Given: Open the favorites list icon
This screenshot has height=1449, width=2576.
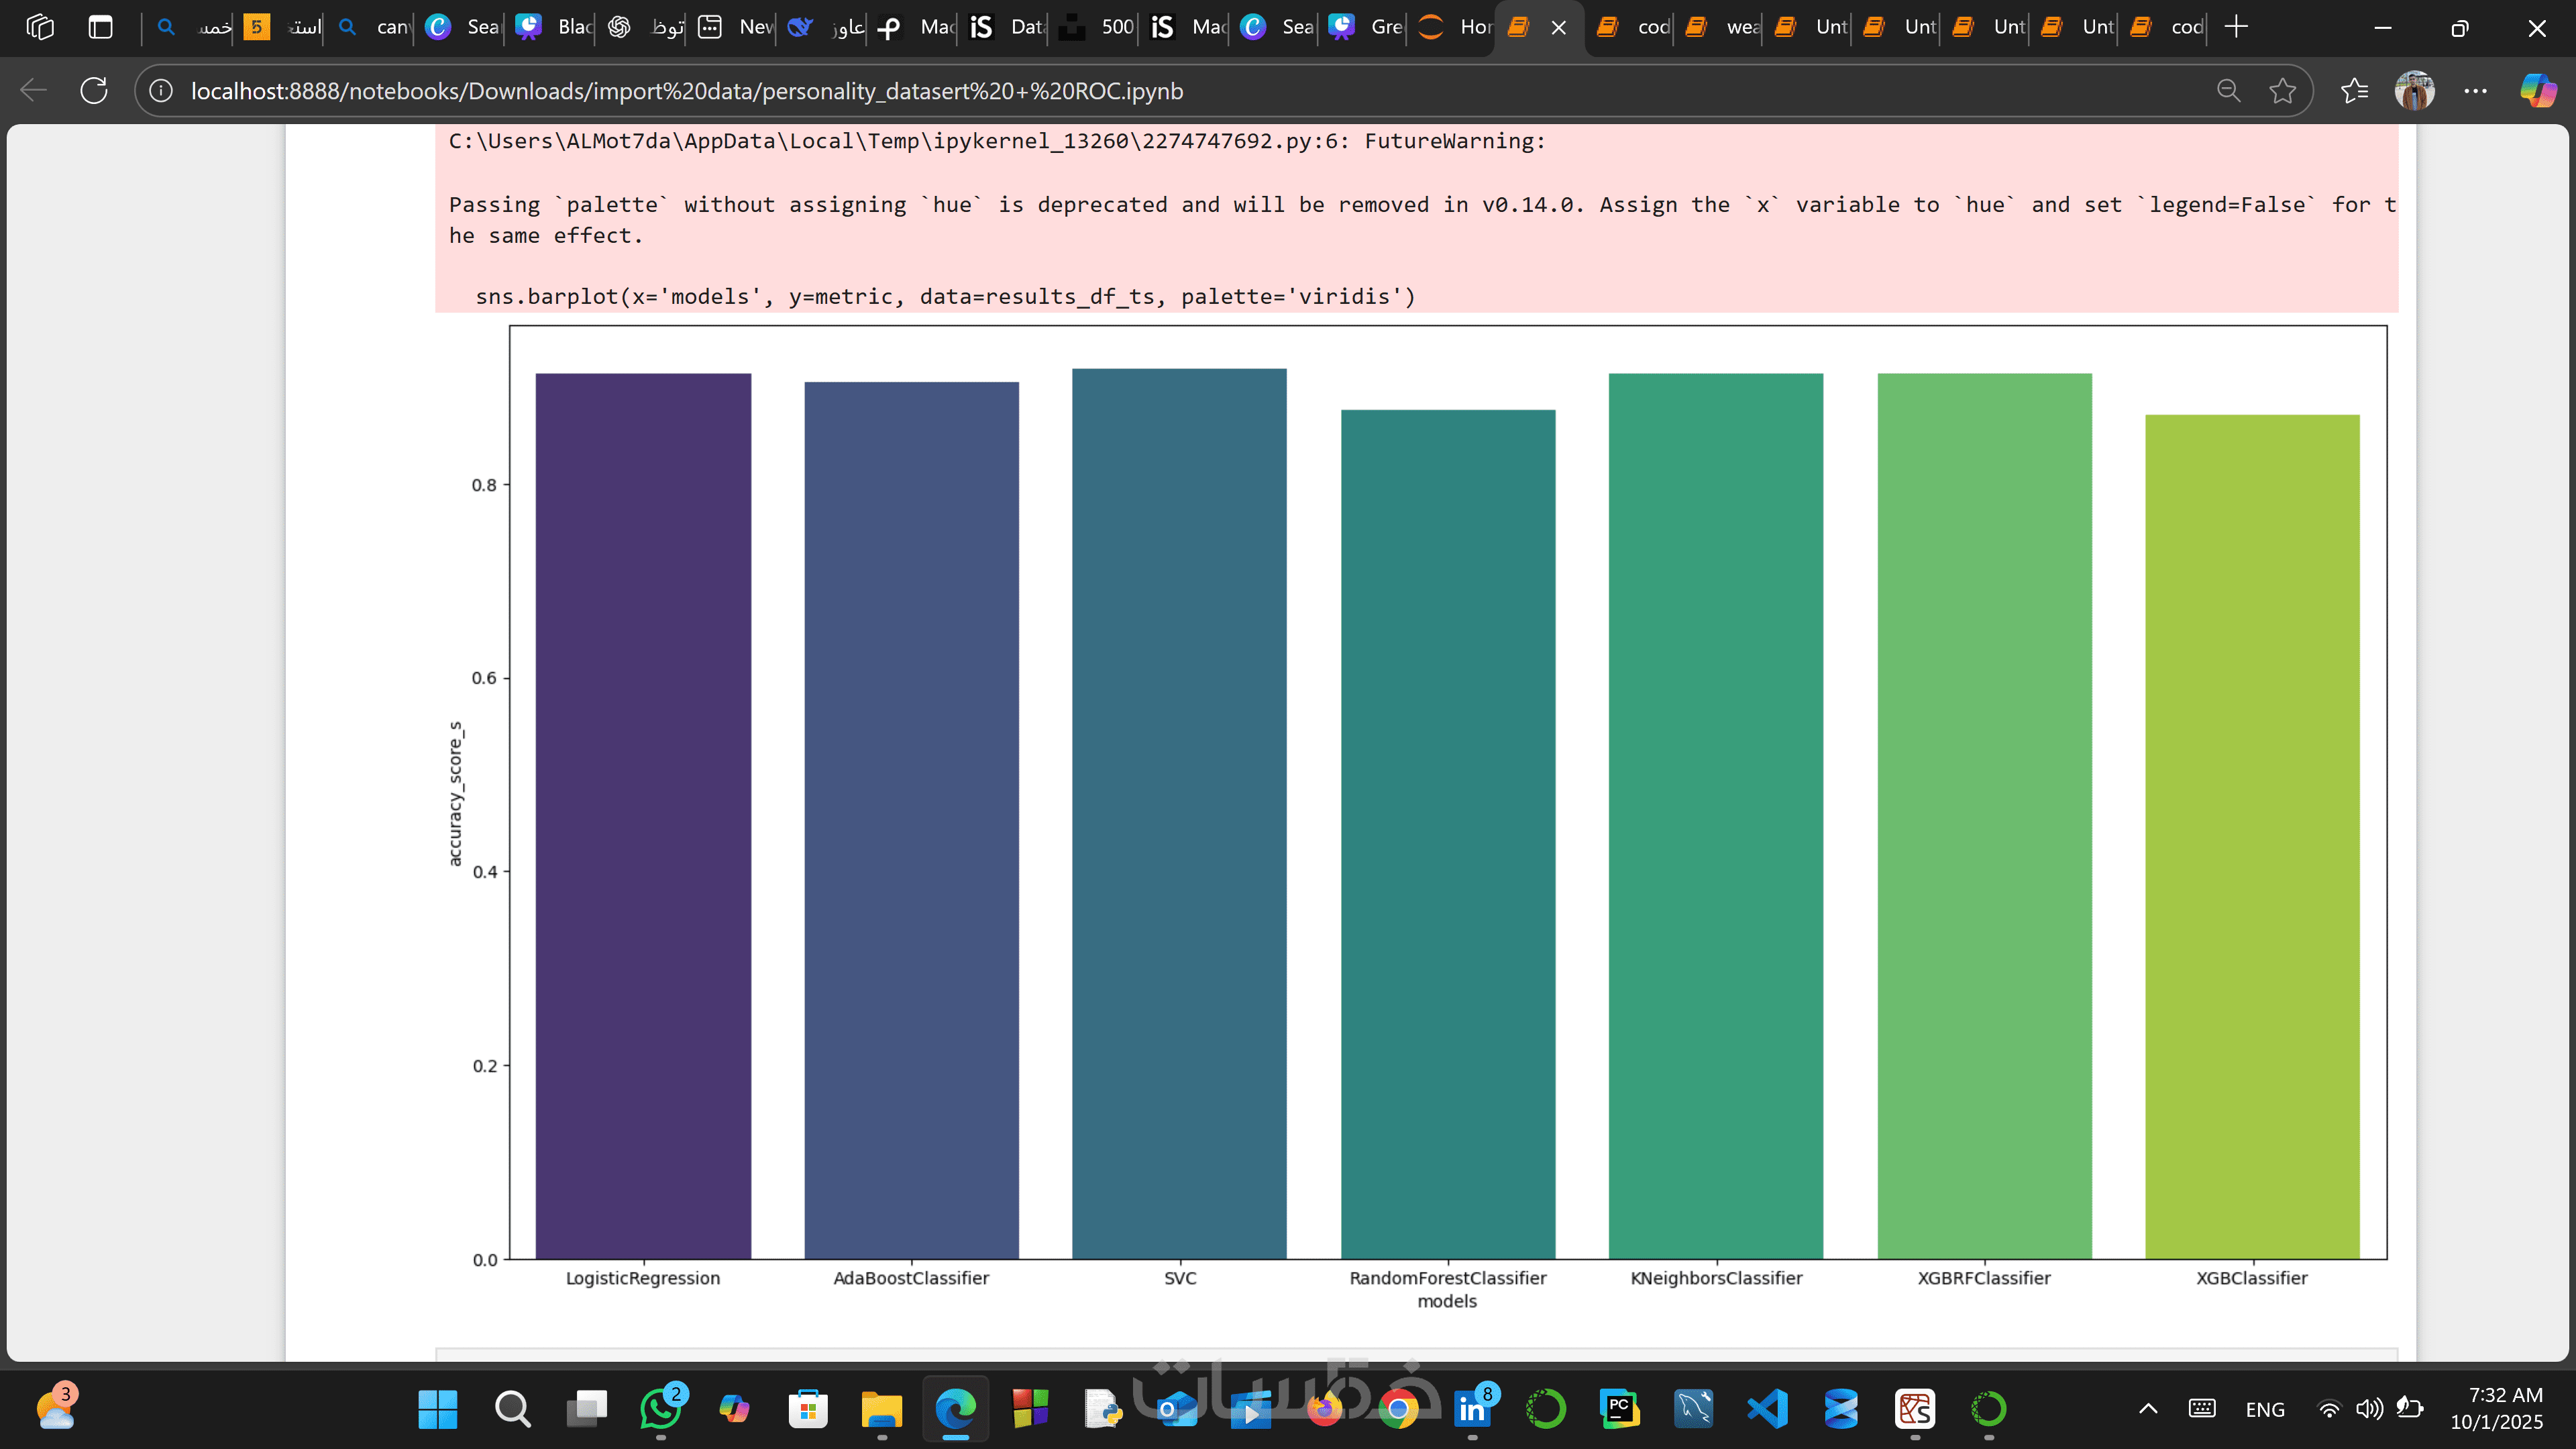Looking at the screenshot, I should pos(2354,91).
